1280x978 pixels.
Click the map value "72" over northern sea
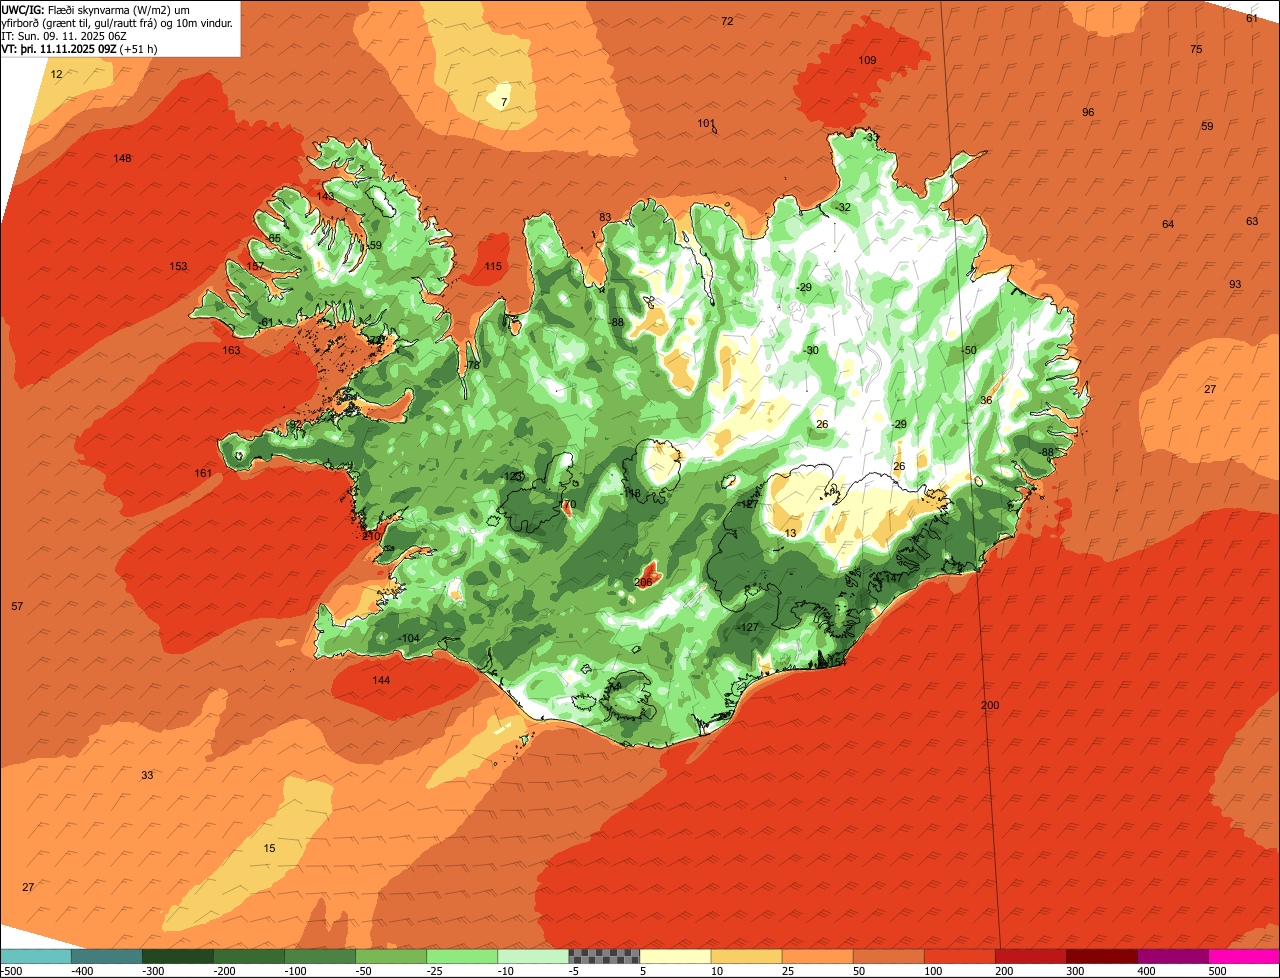click(727, 21)
